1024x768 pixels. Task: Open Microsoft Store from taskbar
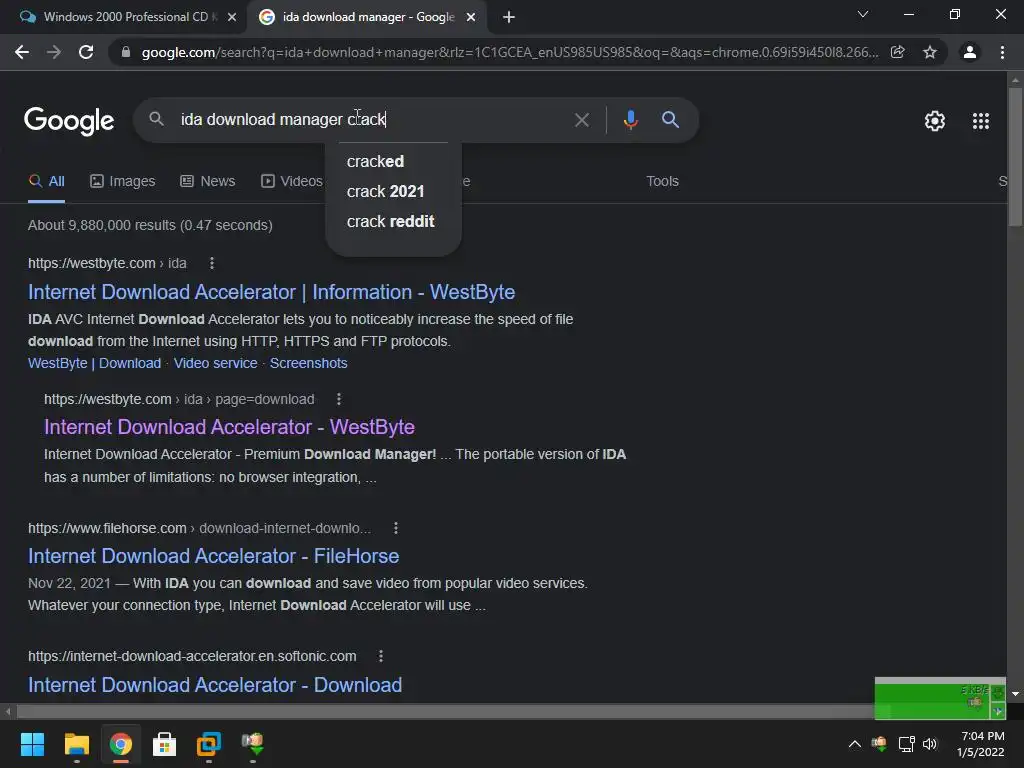[165, 744]
